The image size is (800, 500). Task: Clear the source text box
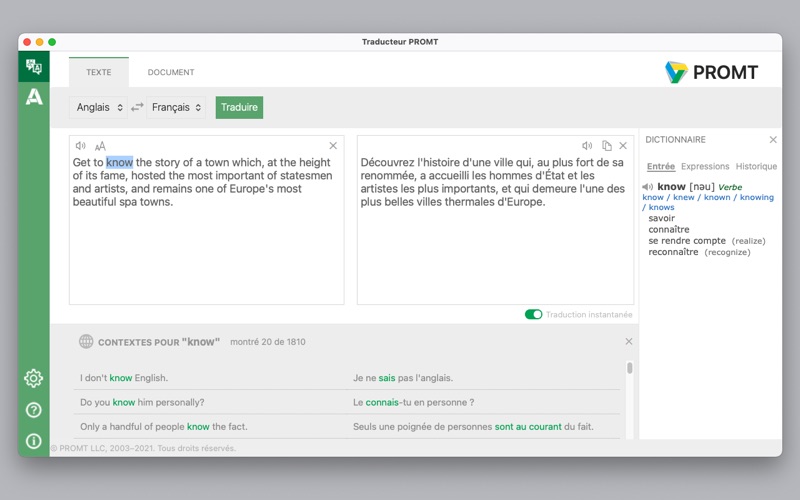pos(333,145)
